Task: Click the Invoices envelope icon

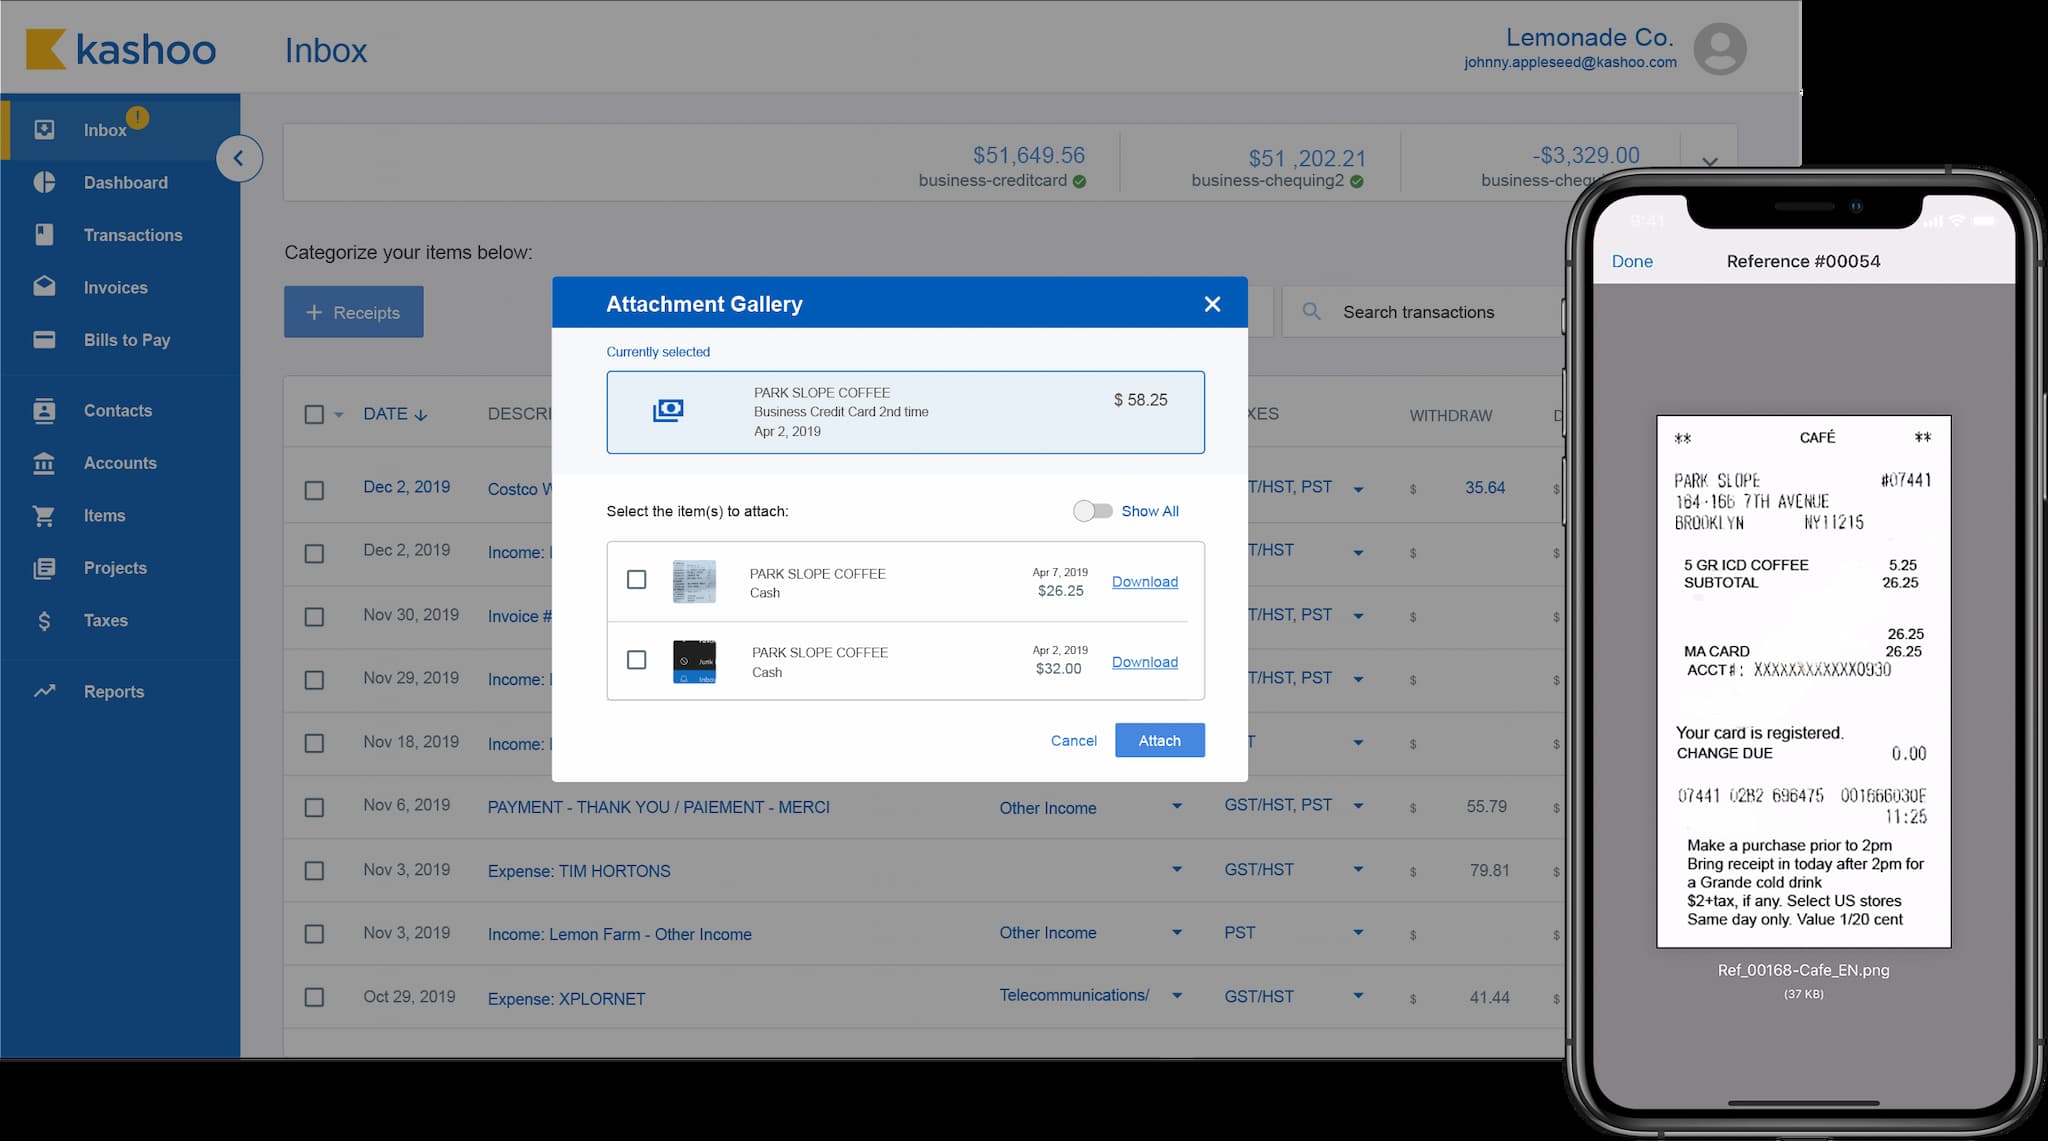Action: [44, 286]
